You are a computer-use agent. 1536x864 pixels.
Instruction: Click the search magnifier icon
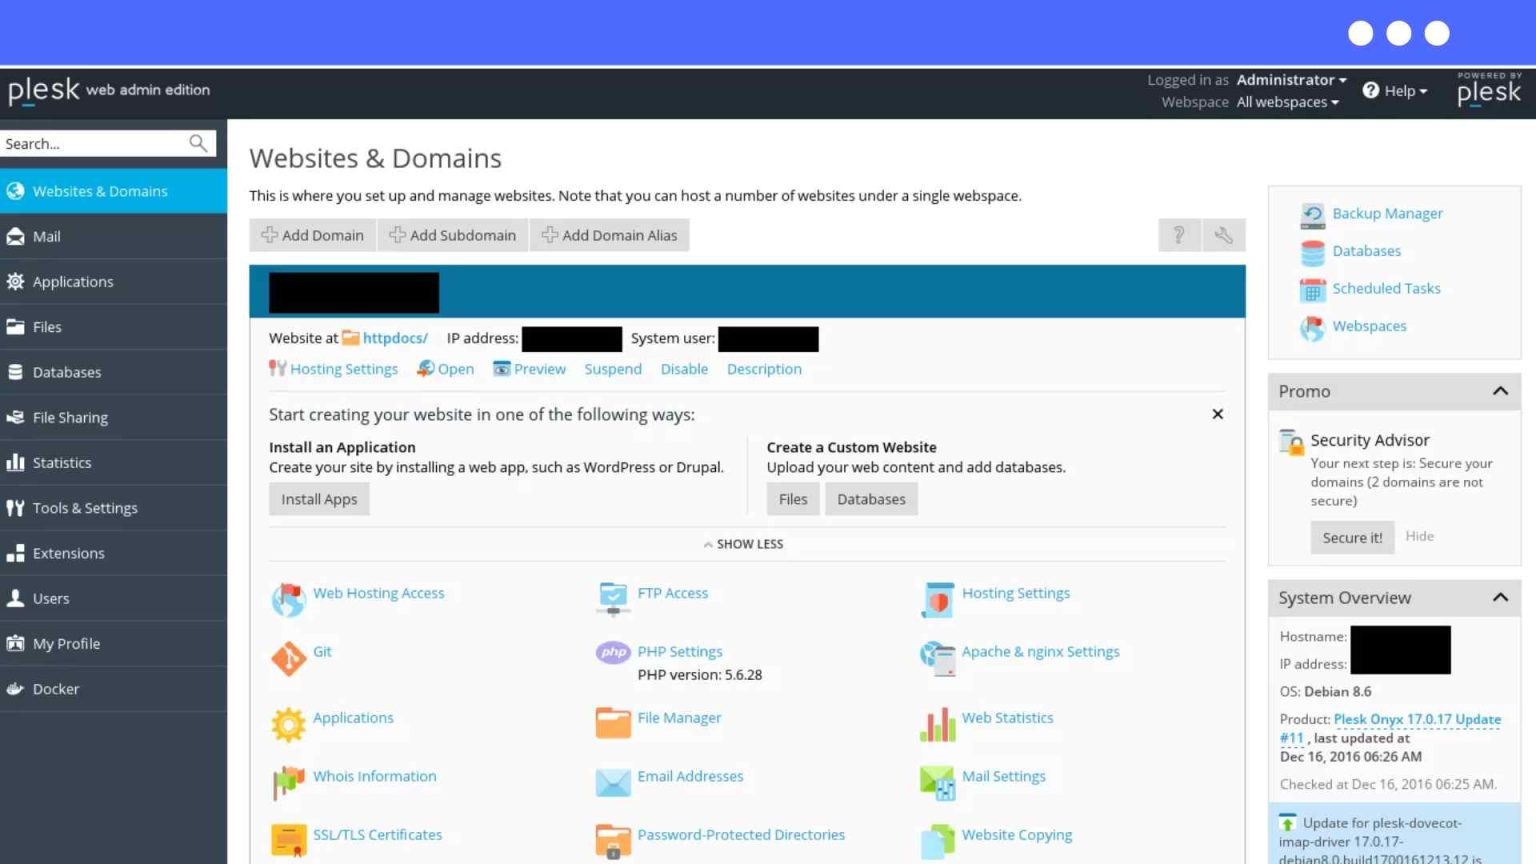pyautogui.click(x=198, y=143)
